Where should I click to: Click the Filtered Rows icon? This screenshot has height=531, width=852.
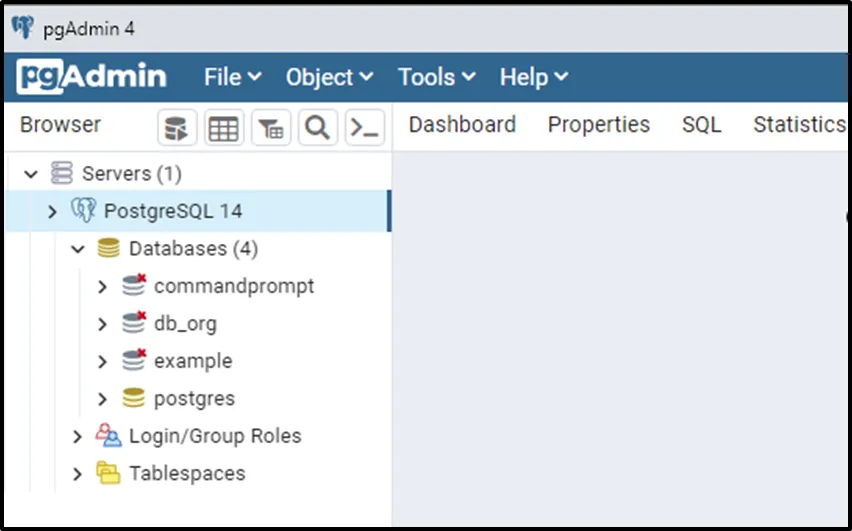coord(270,128)
